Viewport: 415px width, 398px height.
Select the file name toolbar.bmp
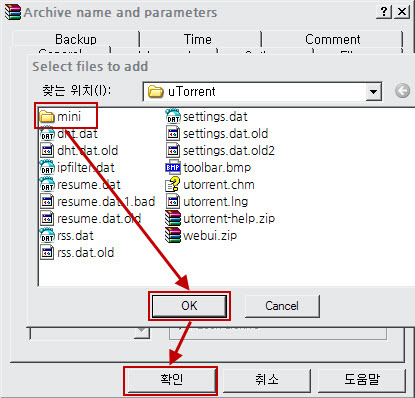[x=217, y=168]
